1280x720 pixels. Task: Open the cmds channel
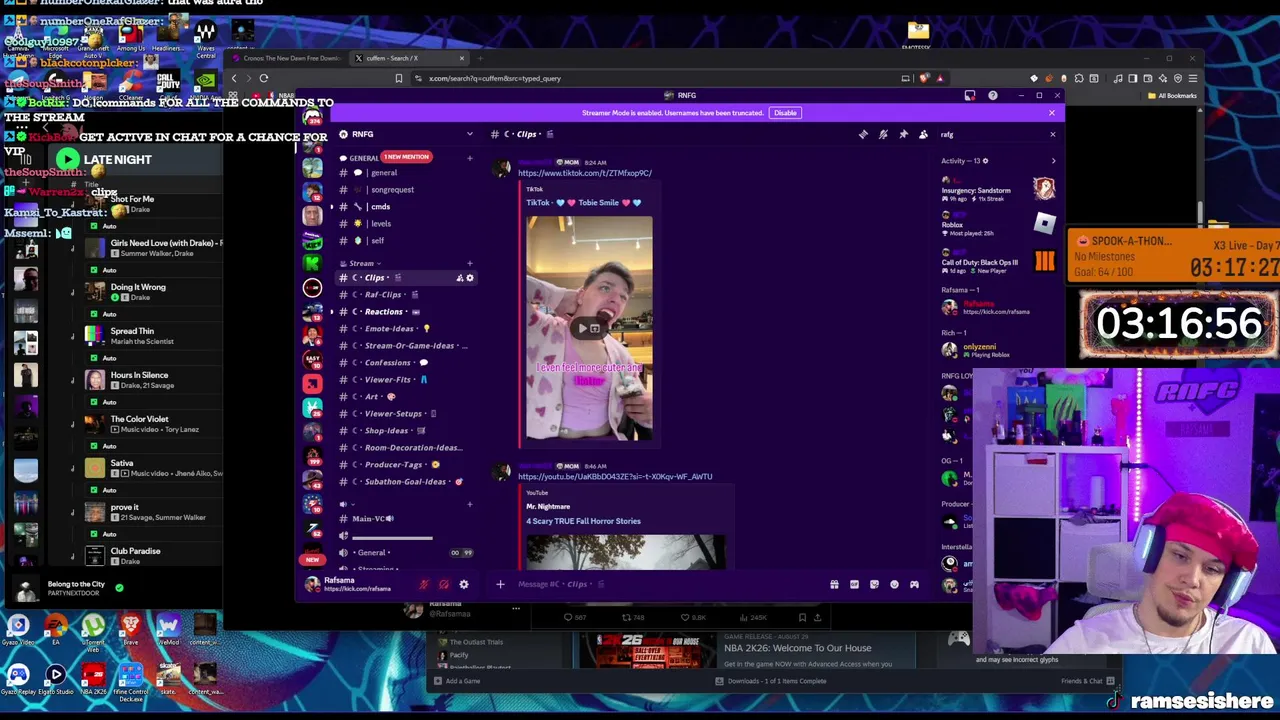pyautogui.click(x=405, y=207)
